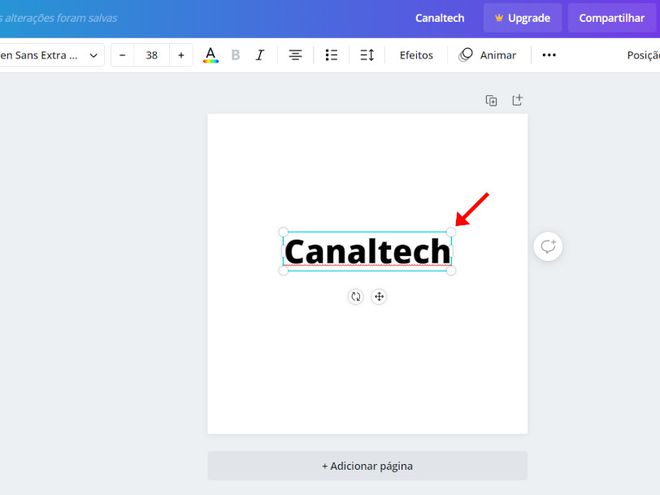The width and height of the screenshot is (660, 495).
Task: Click the Compartilhar share button
Action: [x=612, y=18]
